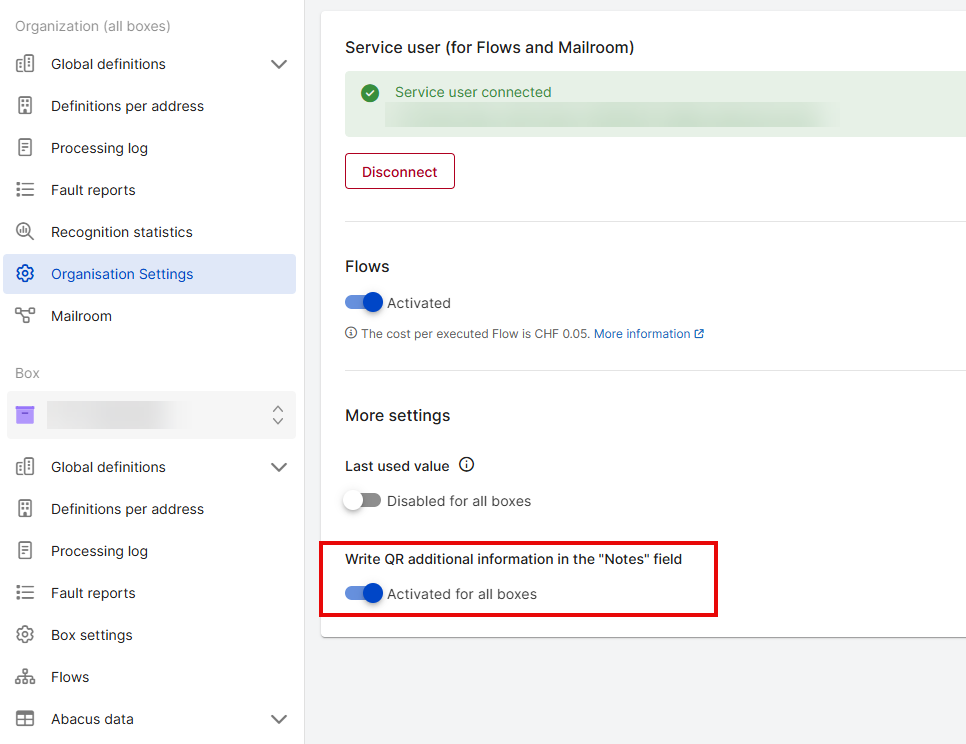The image size is (966, 744).
Task: Open the Box selector dropdown arrows
Action: click(x=278, y=414)
